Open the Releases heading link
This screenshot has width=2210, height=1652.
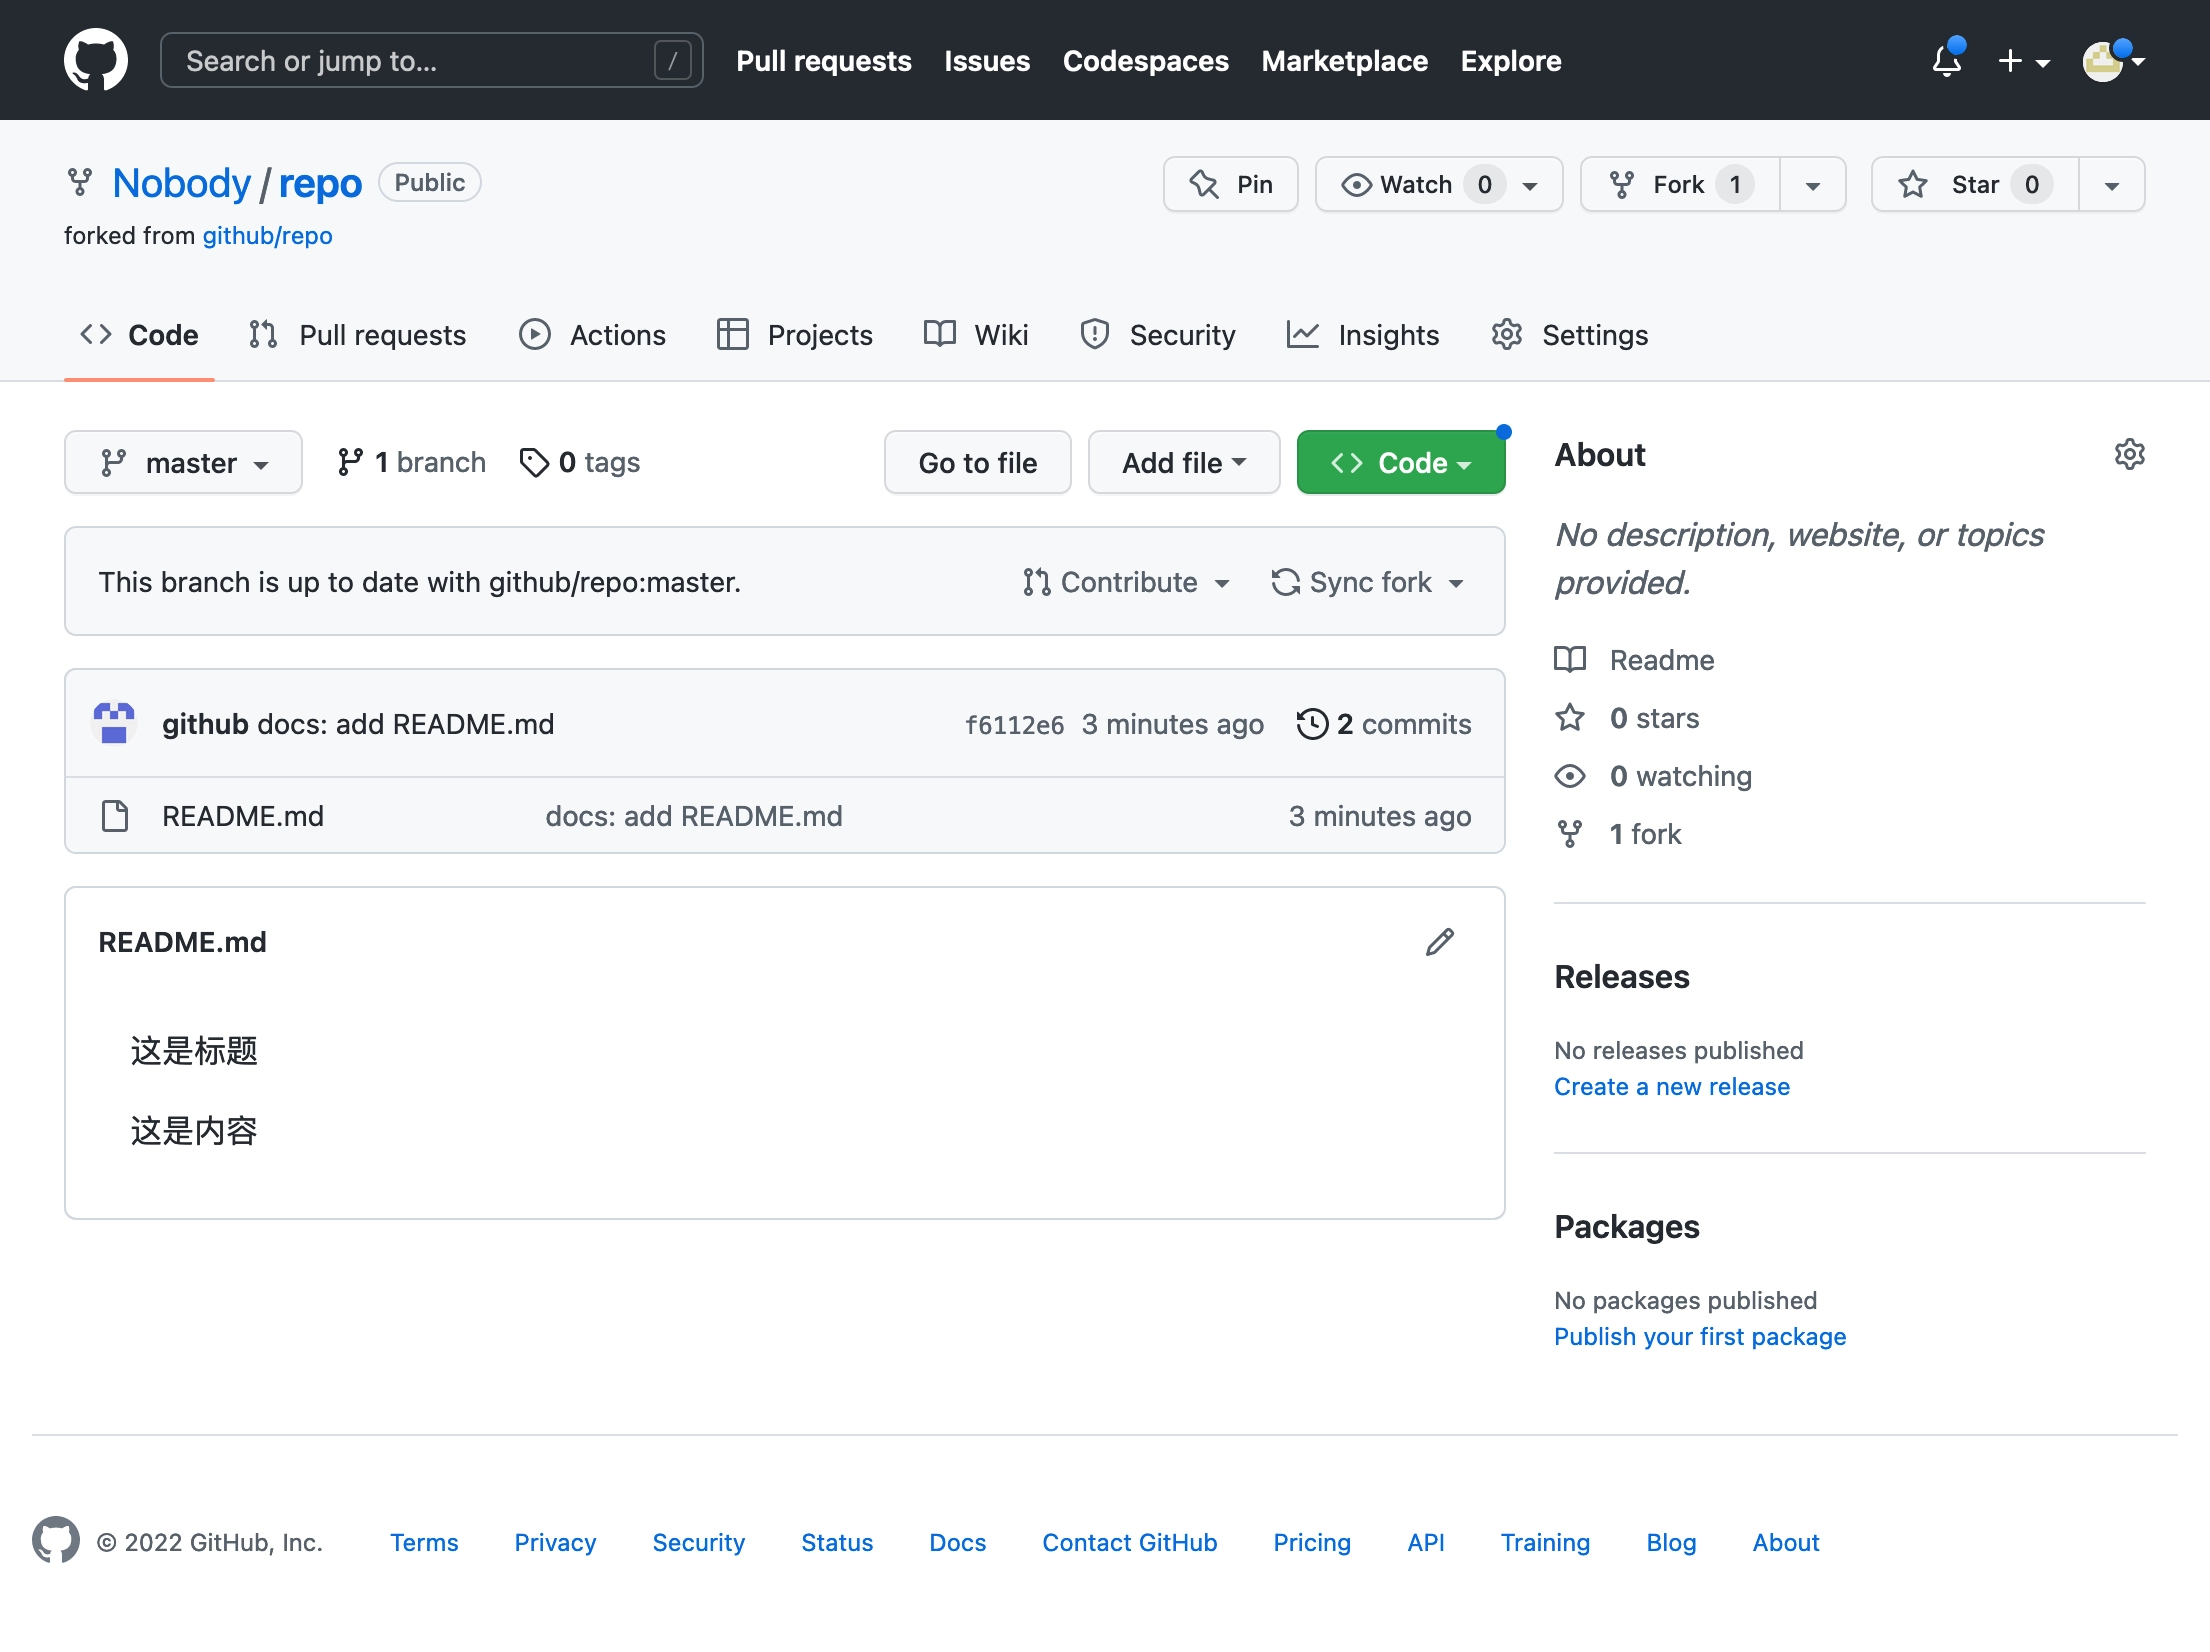[x=1622, y=977]
